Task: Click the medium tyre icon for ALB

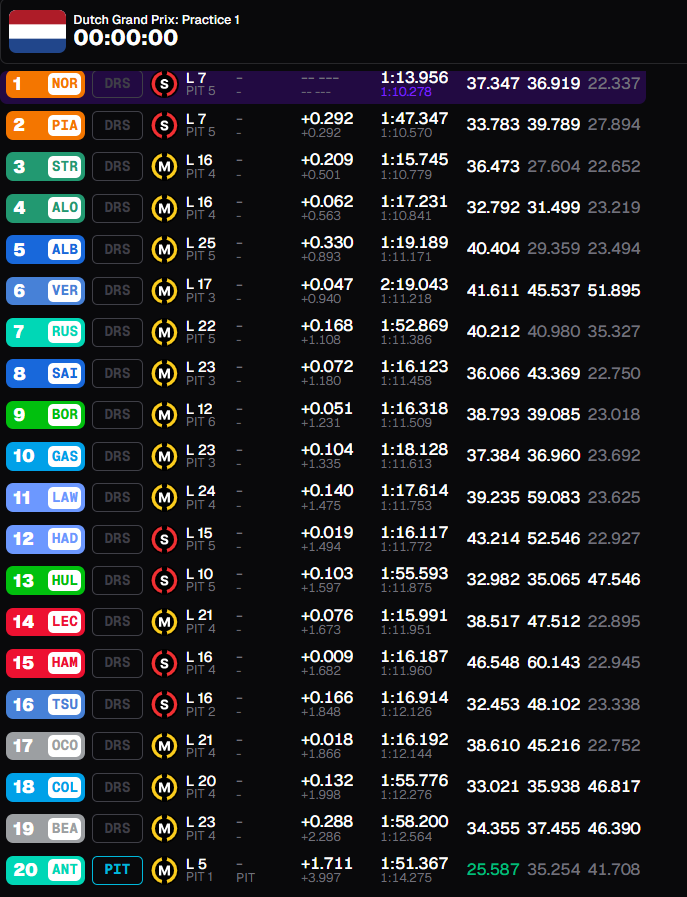Action: tap(164, 249)
